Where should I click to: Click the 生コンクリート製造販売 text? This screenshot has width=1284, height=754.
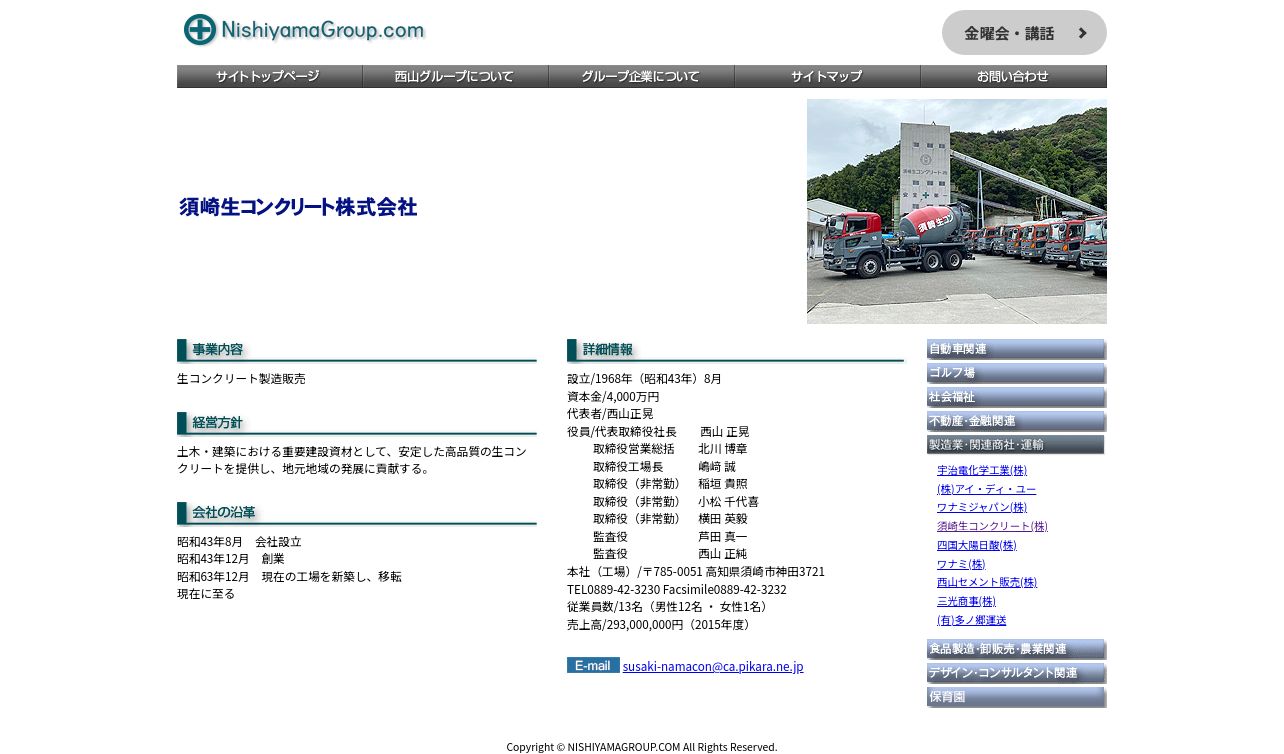pos(241,379)
